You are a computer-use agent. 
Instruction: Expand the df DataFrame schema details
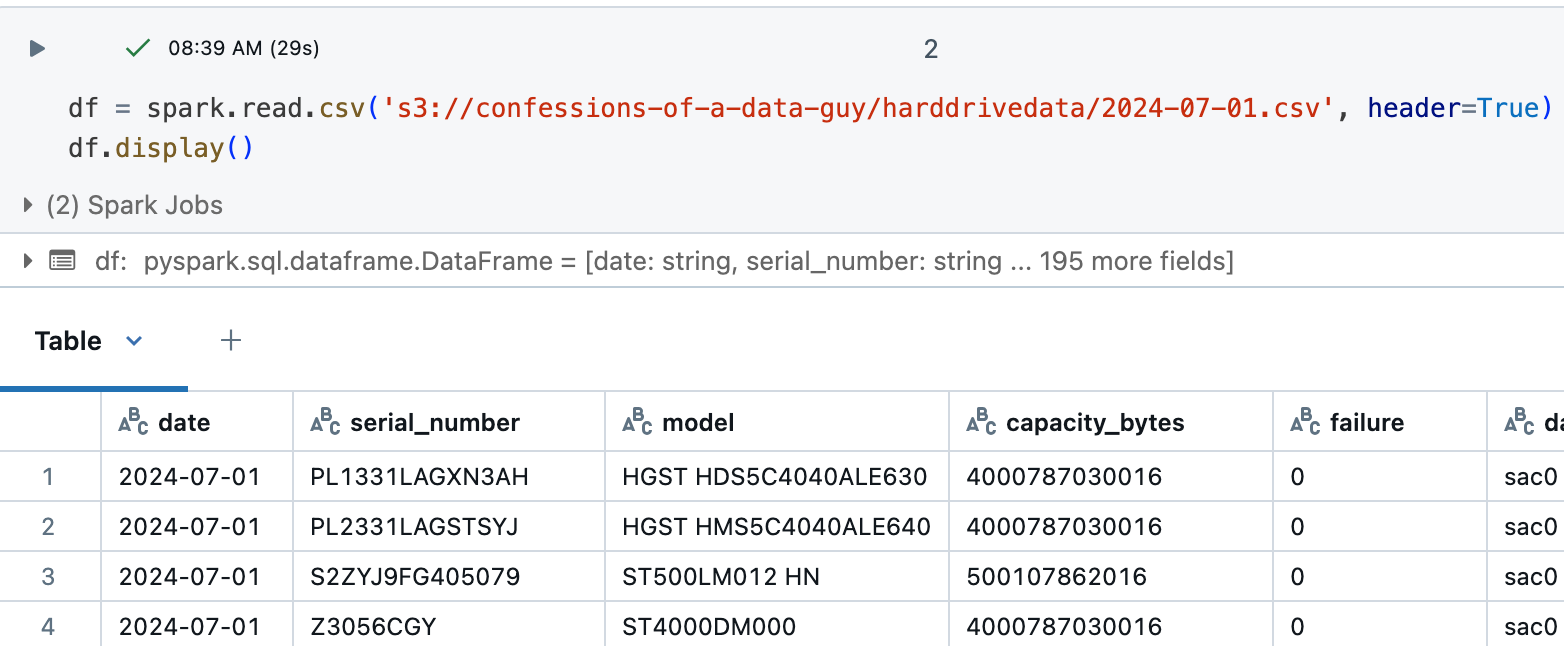click(x=28, y=262)
